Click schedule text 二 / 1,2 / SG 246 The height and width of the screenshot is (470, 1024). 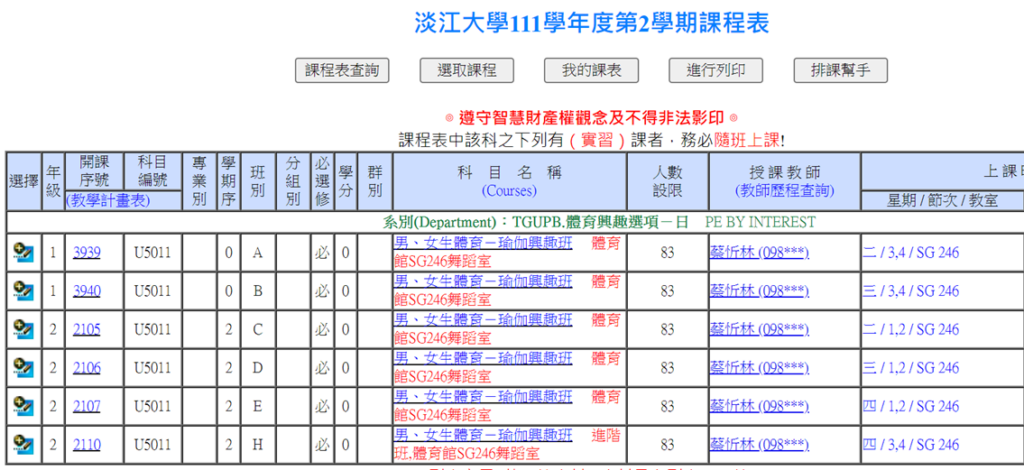(911, 330)
